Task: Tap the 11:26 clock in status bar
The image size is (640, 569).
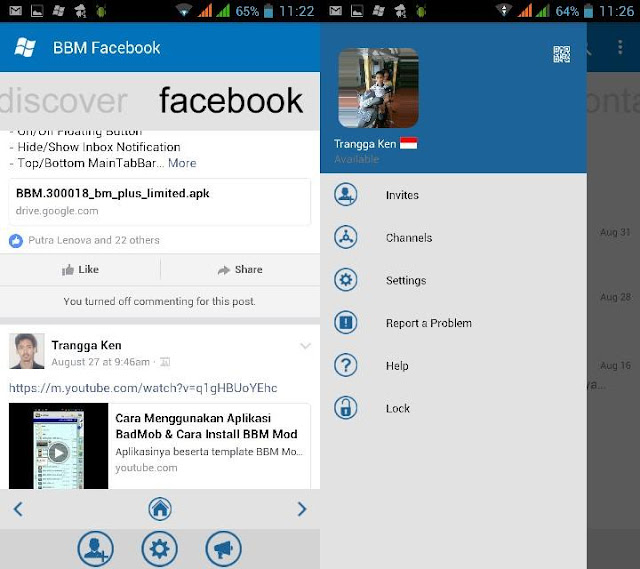Action: pyautogui.click(x=616, y=11)
